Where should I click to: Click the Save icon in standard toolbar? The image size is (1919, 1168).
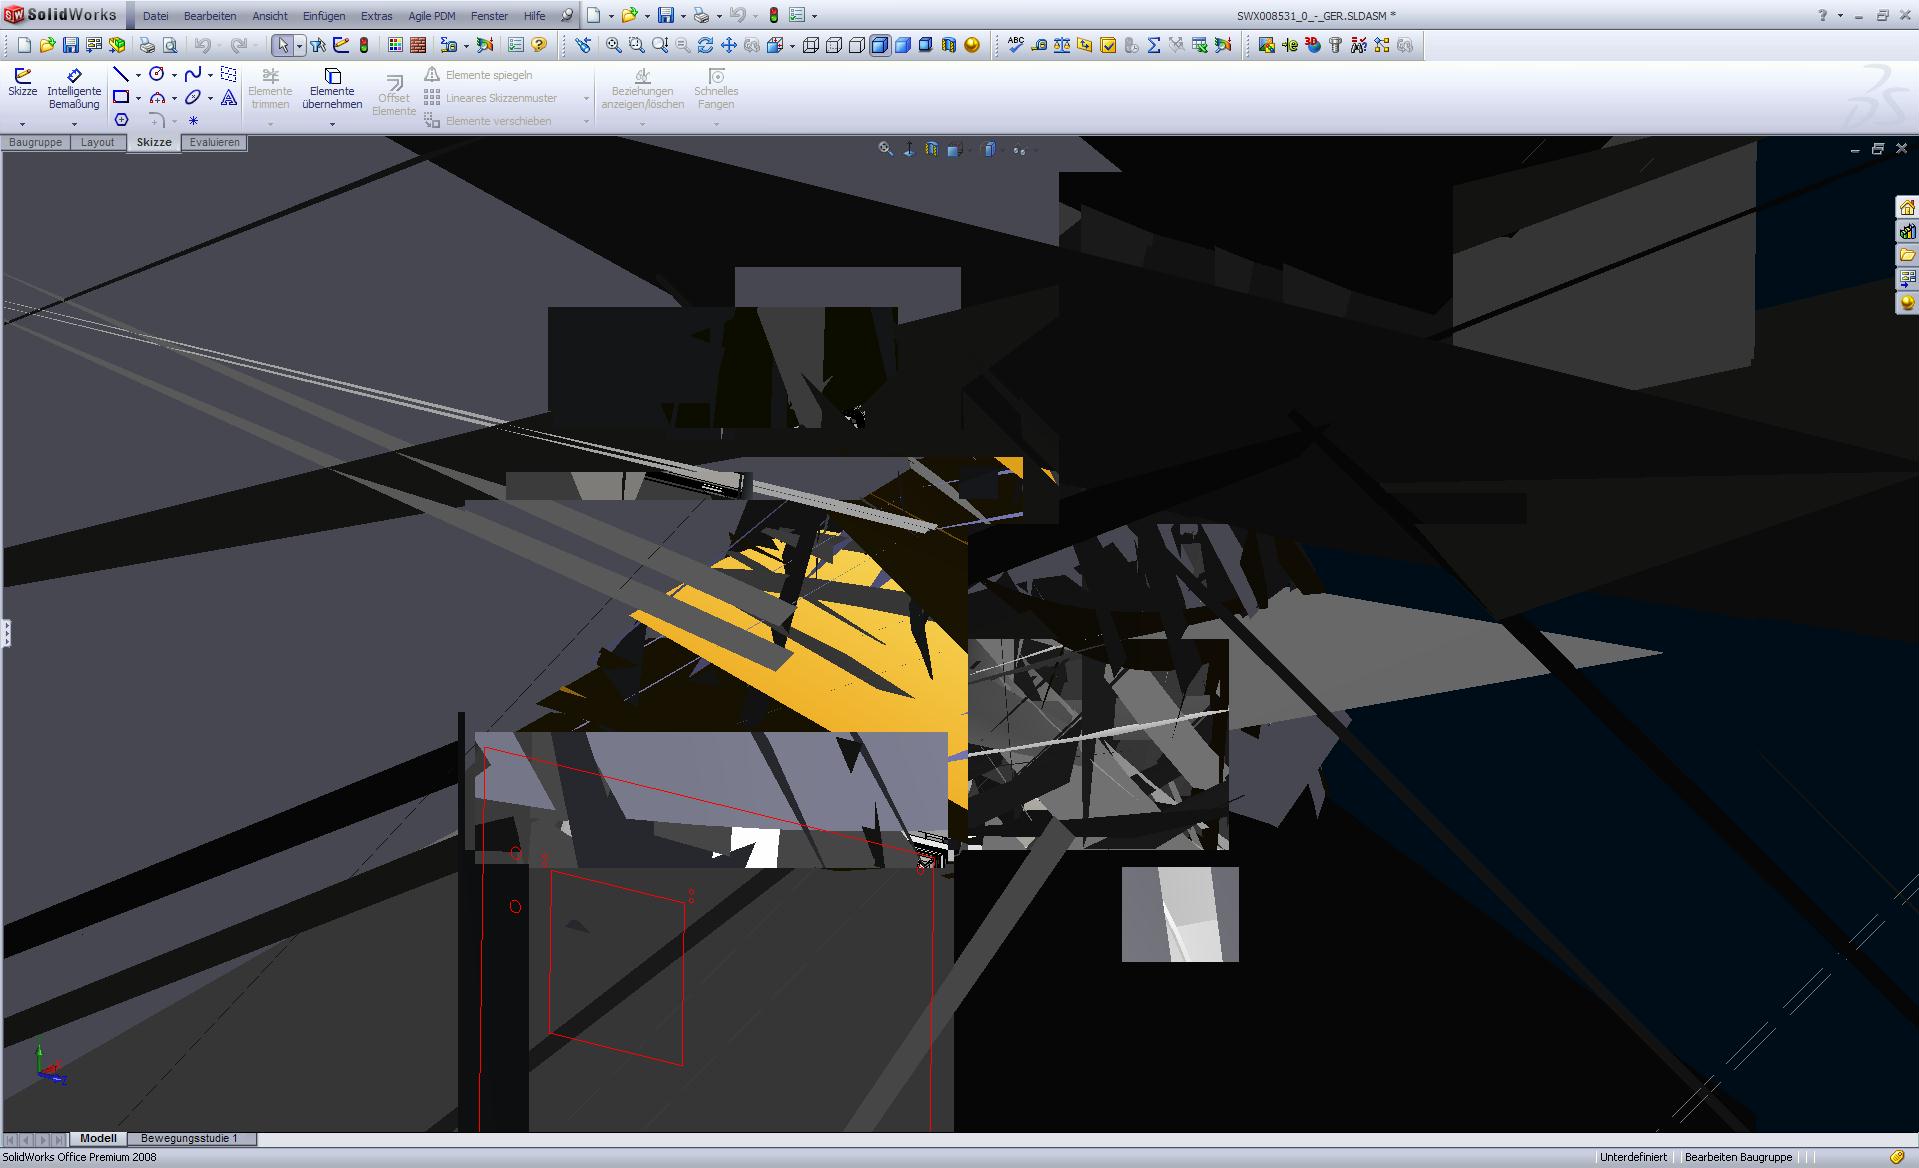tap(70, 45)
